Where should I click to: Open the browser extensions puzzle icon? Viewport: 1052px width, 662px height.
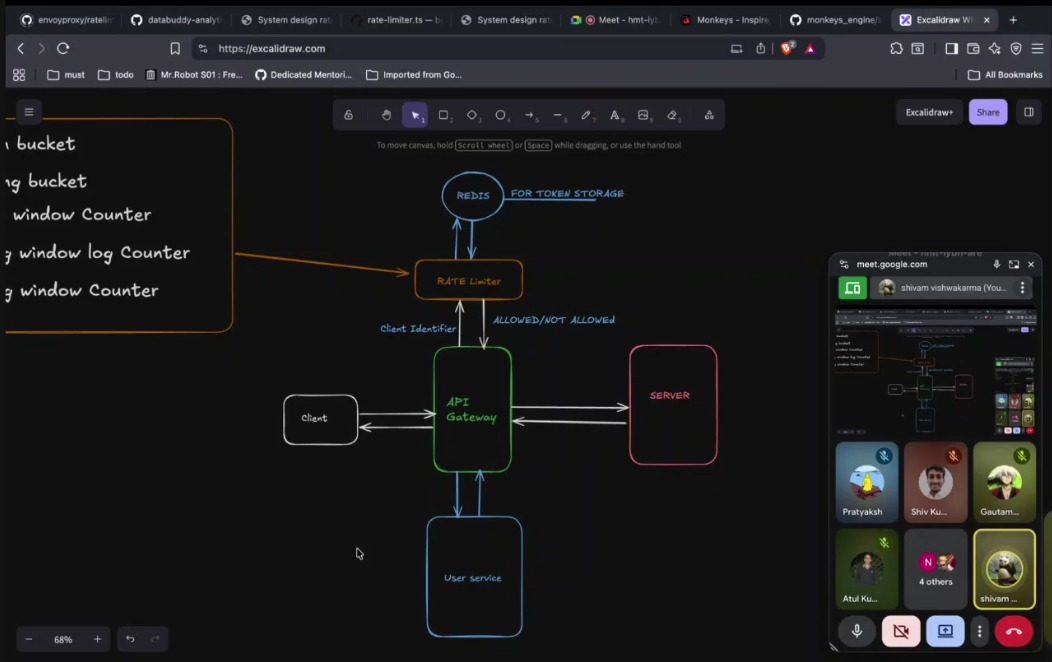[x=896, y=48]
